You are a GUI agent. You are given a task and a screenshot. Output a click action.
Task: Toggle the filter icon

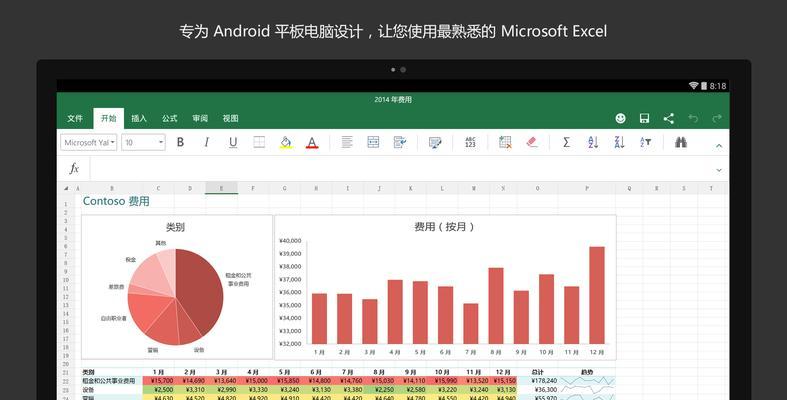point(645,143)
